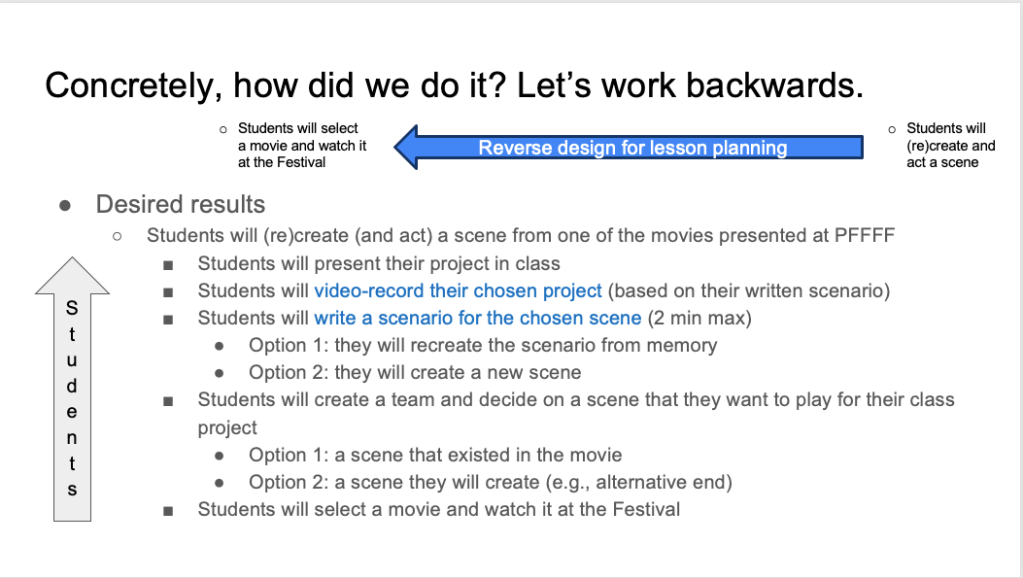
Task: Click the small-font "select a movie" note near the arrowhead
Action: click(294, 145)
